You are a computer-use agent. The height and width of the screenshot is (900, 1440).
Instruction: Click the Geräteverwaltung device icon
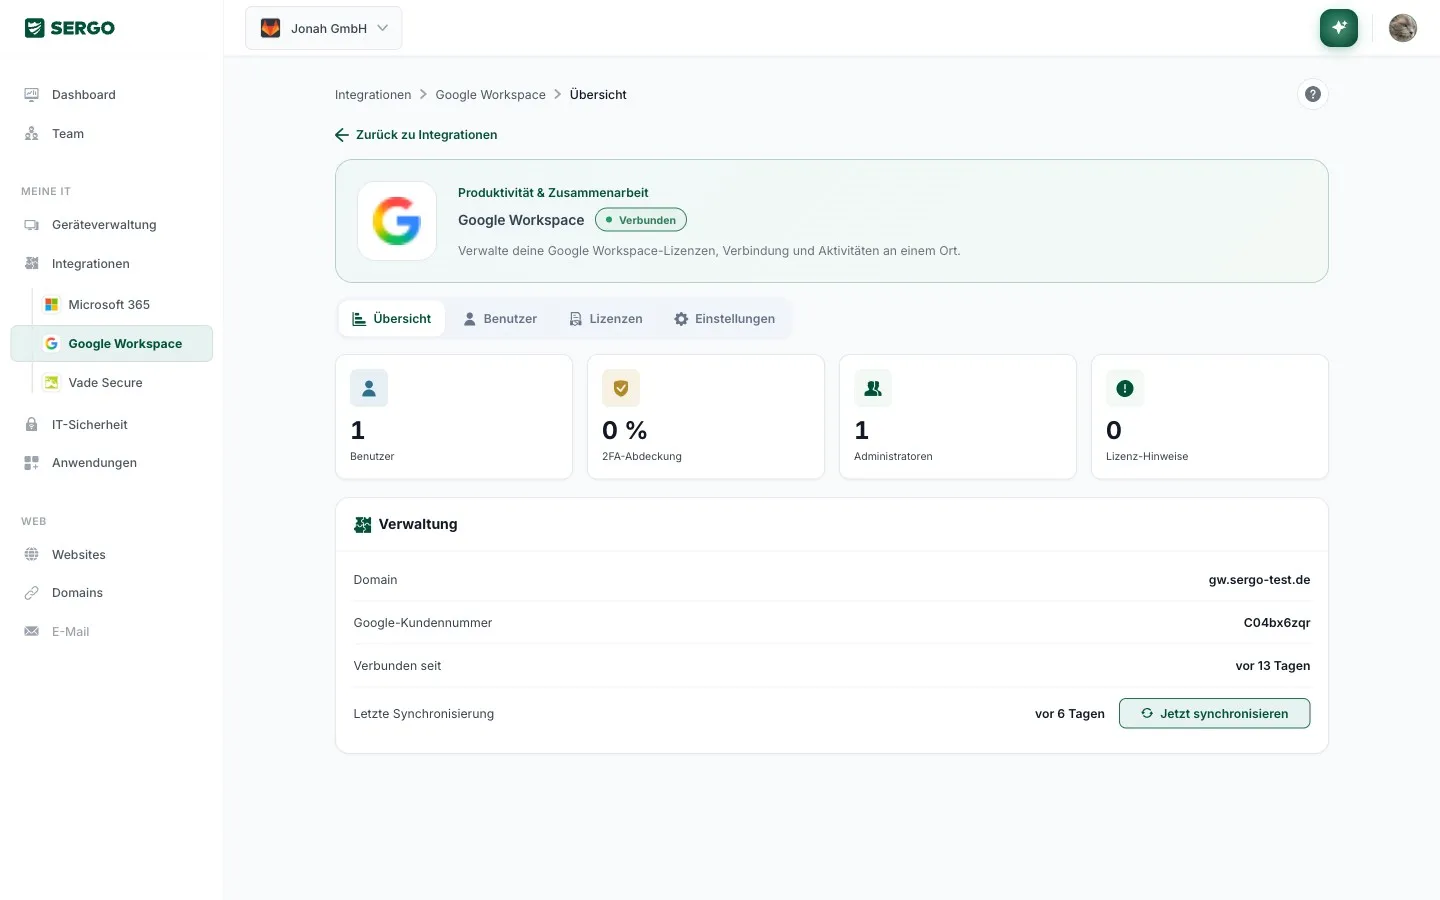pyautogui.click(x=32, y=225)
